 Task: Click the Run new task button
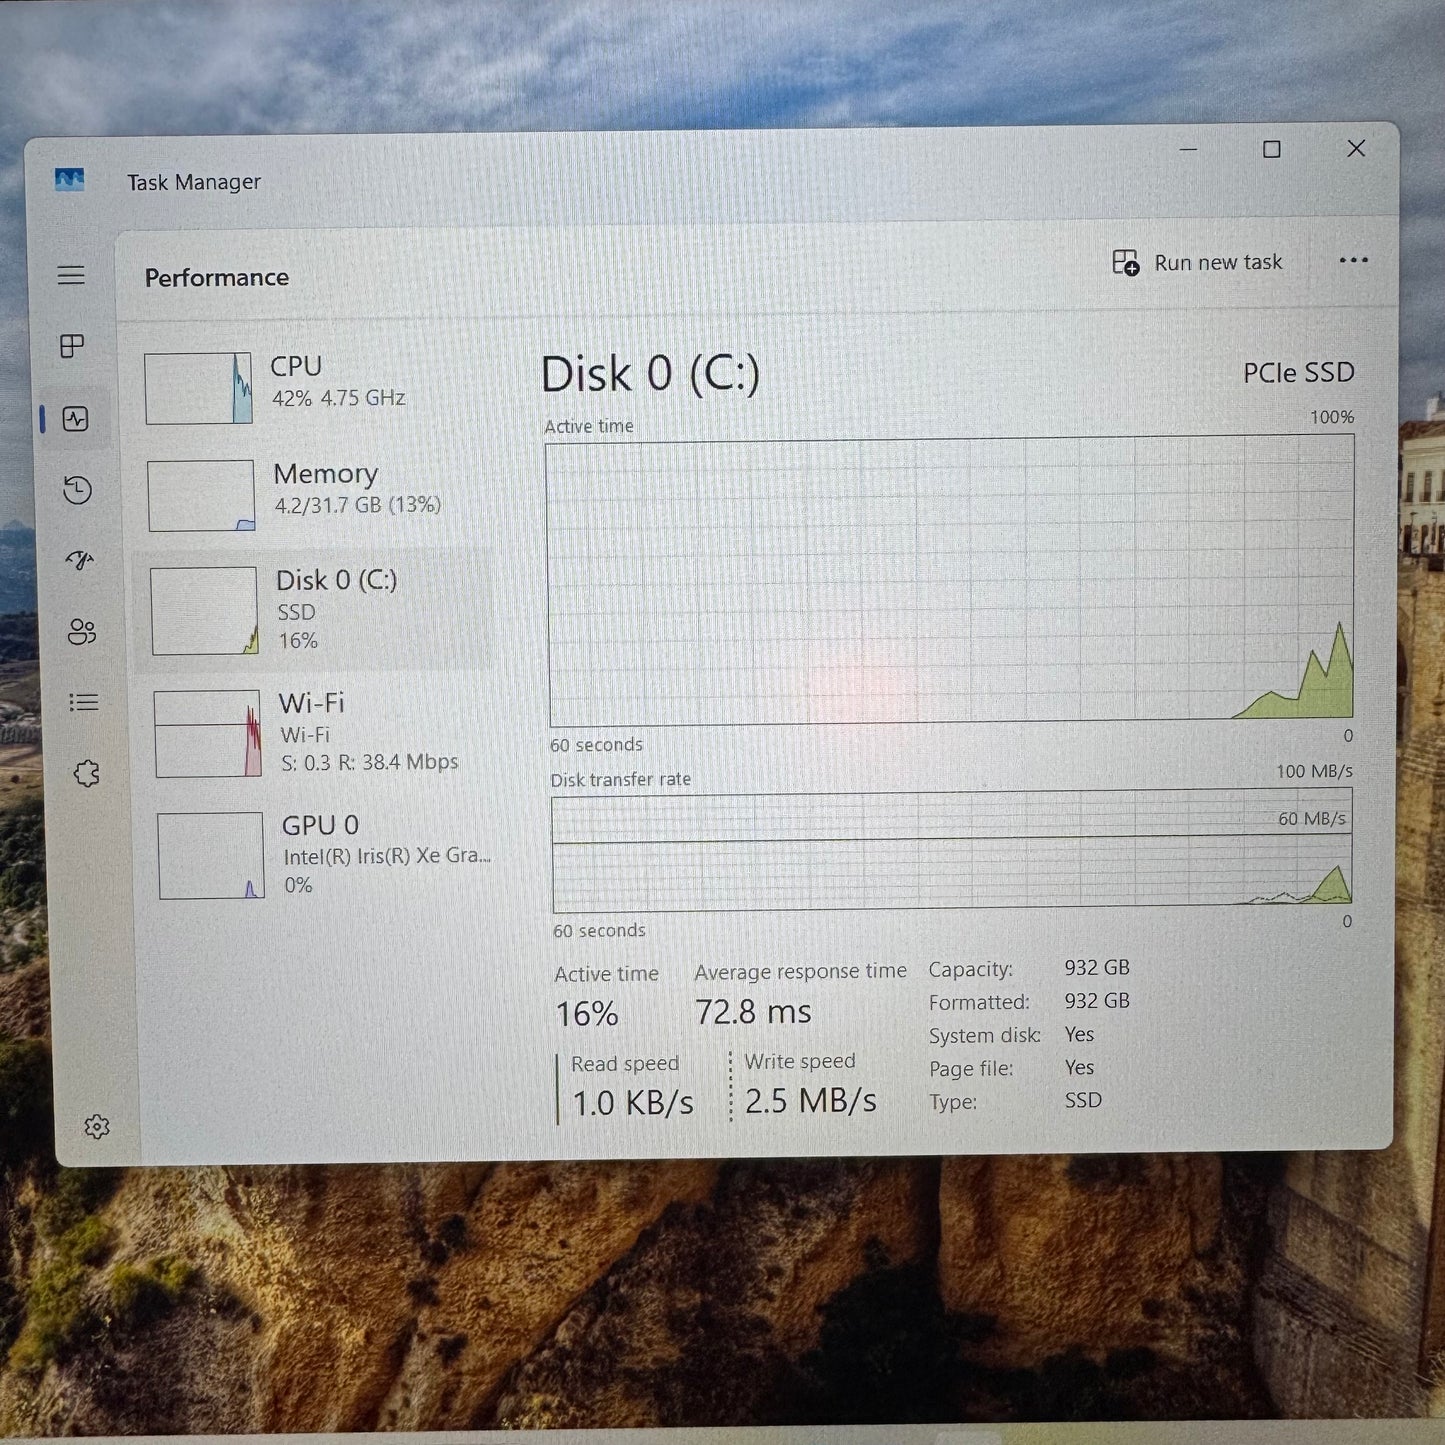point(1197,262)
